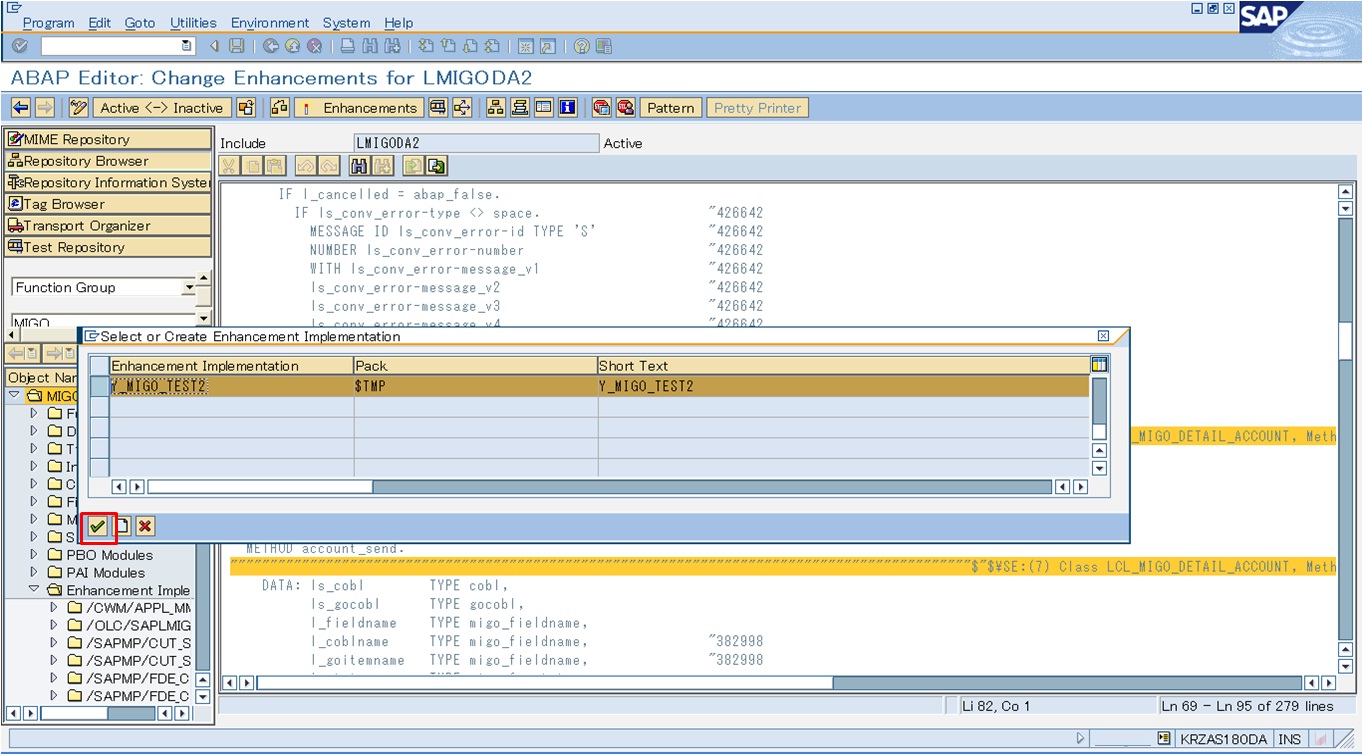This screenshot has width=1363, height=755.
Task: Click the Pattern icon in the editor toolbar
Action: pos(669,107)
